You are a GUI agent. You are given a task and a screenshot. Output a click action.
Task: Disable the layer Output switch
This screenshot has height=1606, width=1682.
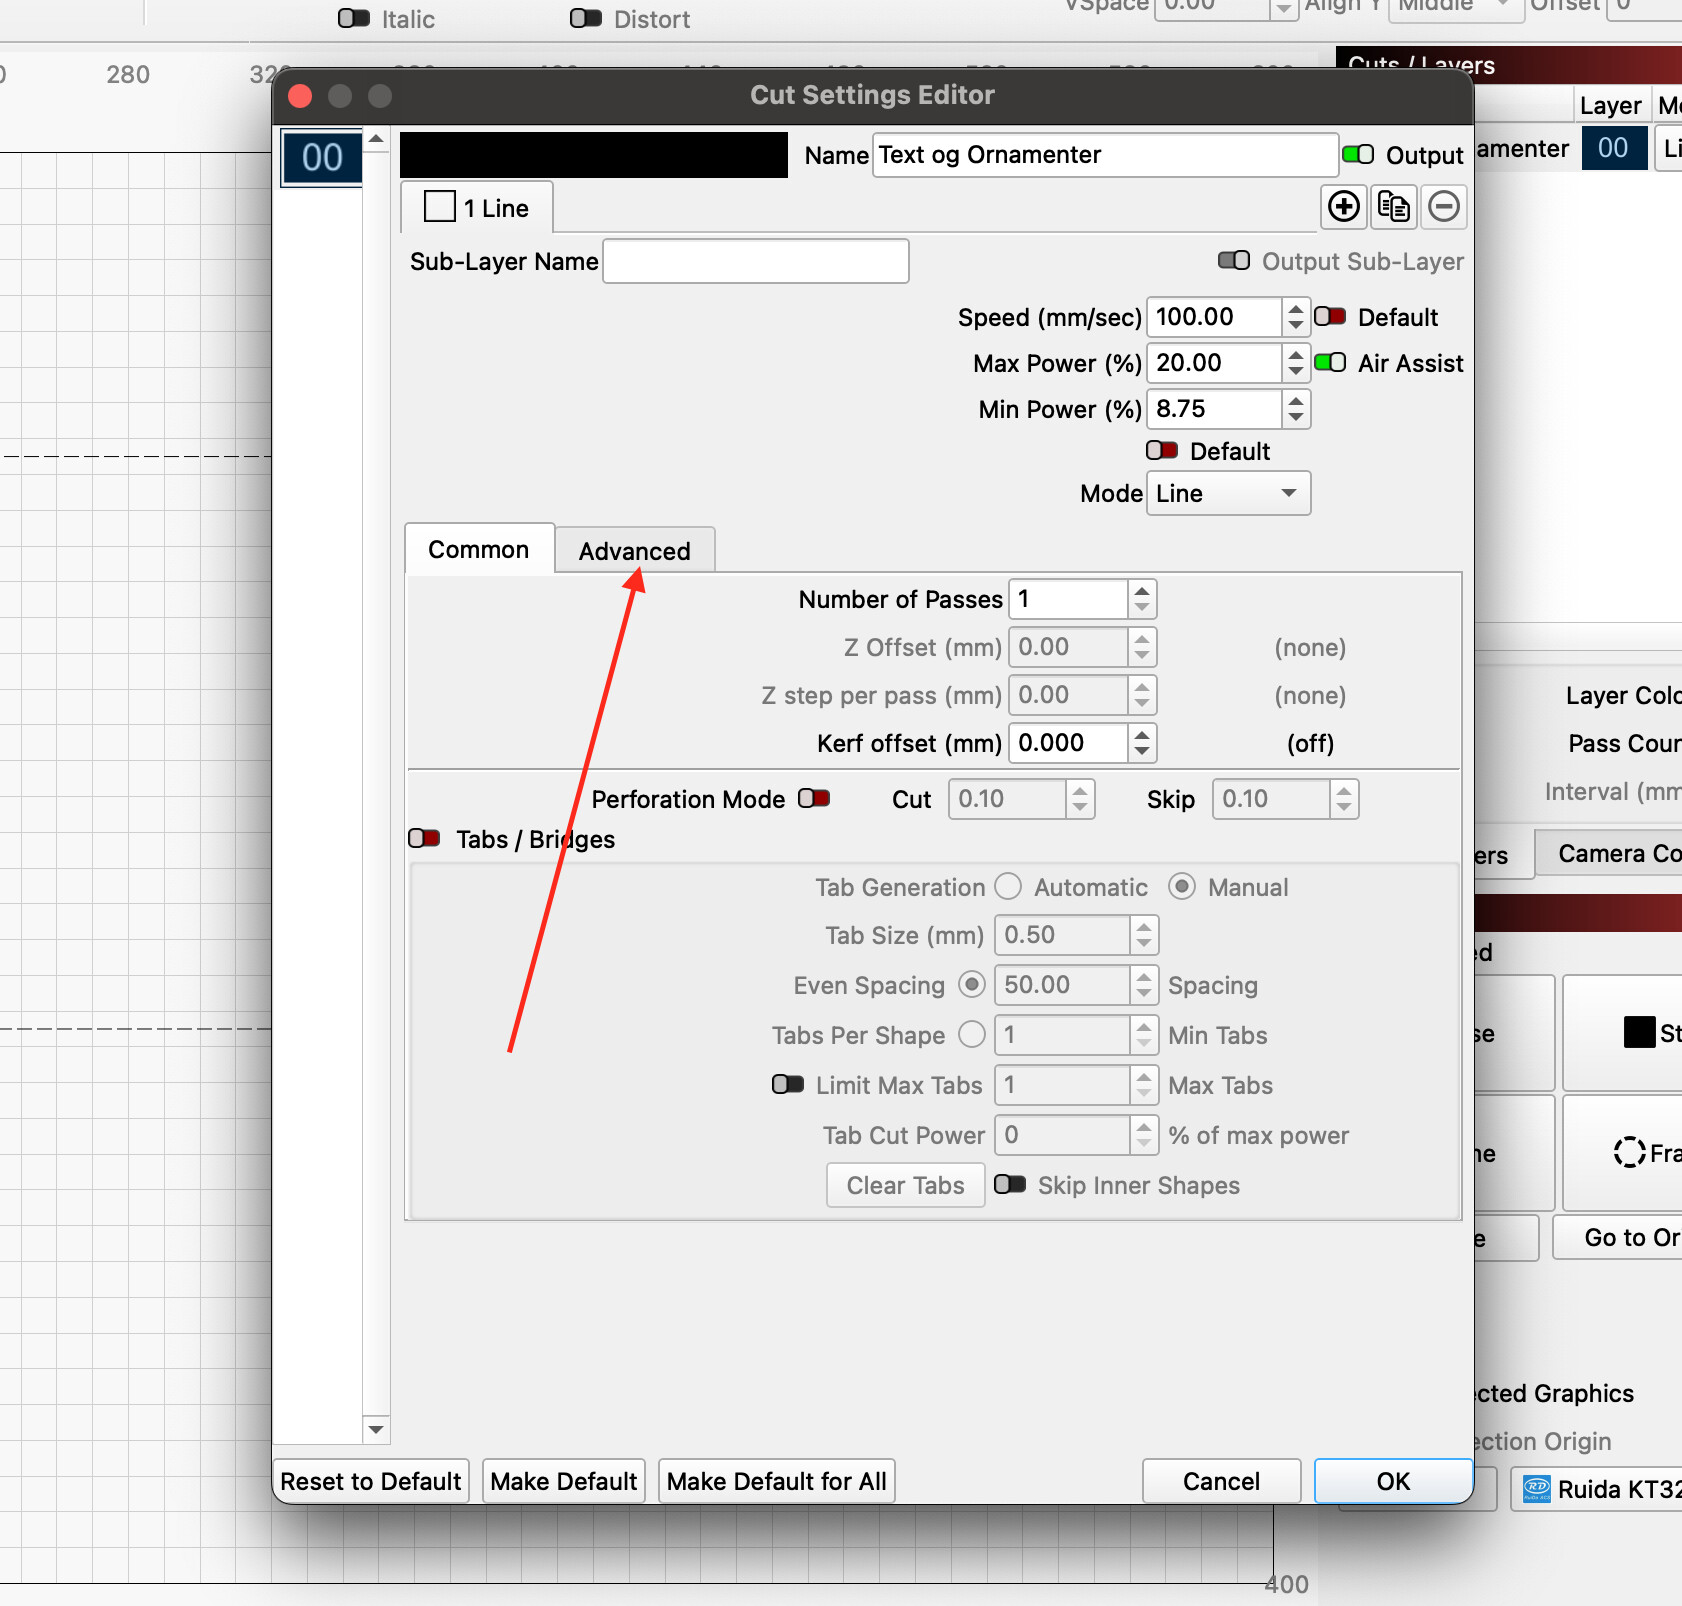point(1358,155)
